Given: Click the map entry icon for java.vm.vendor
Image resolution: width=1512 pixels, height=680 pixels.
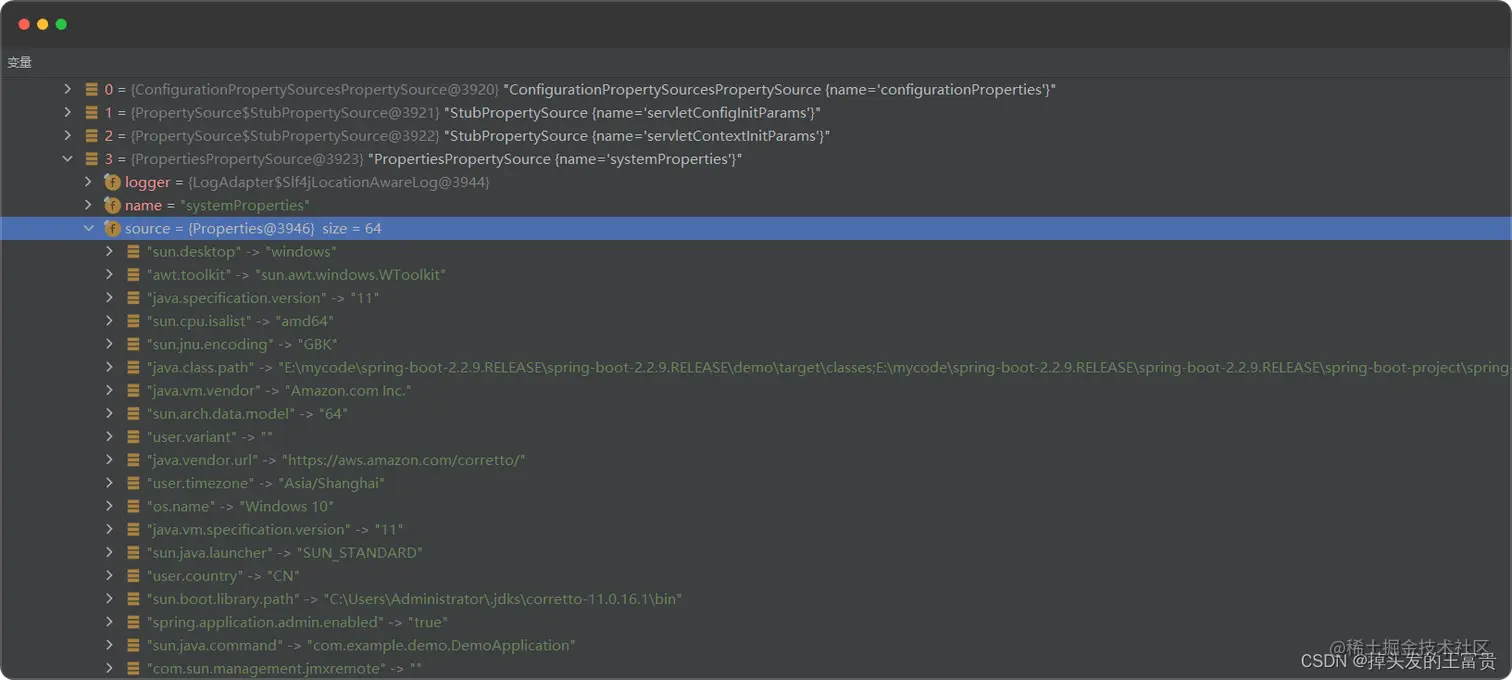Looking at the screenshot, I should pyautogui.click(x=133, y=390).
